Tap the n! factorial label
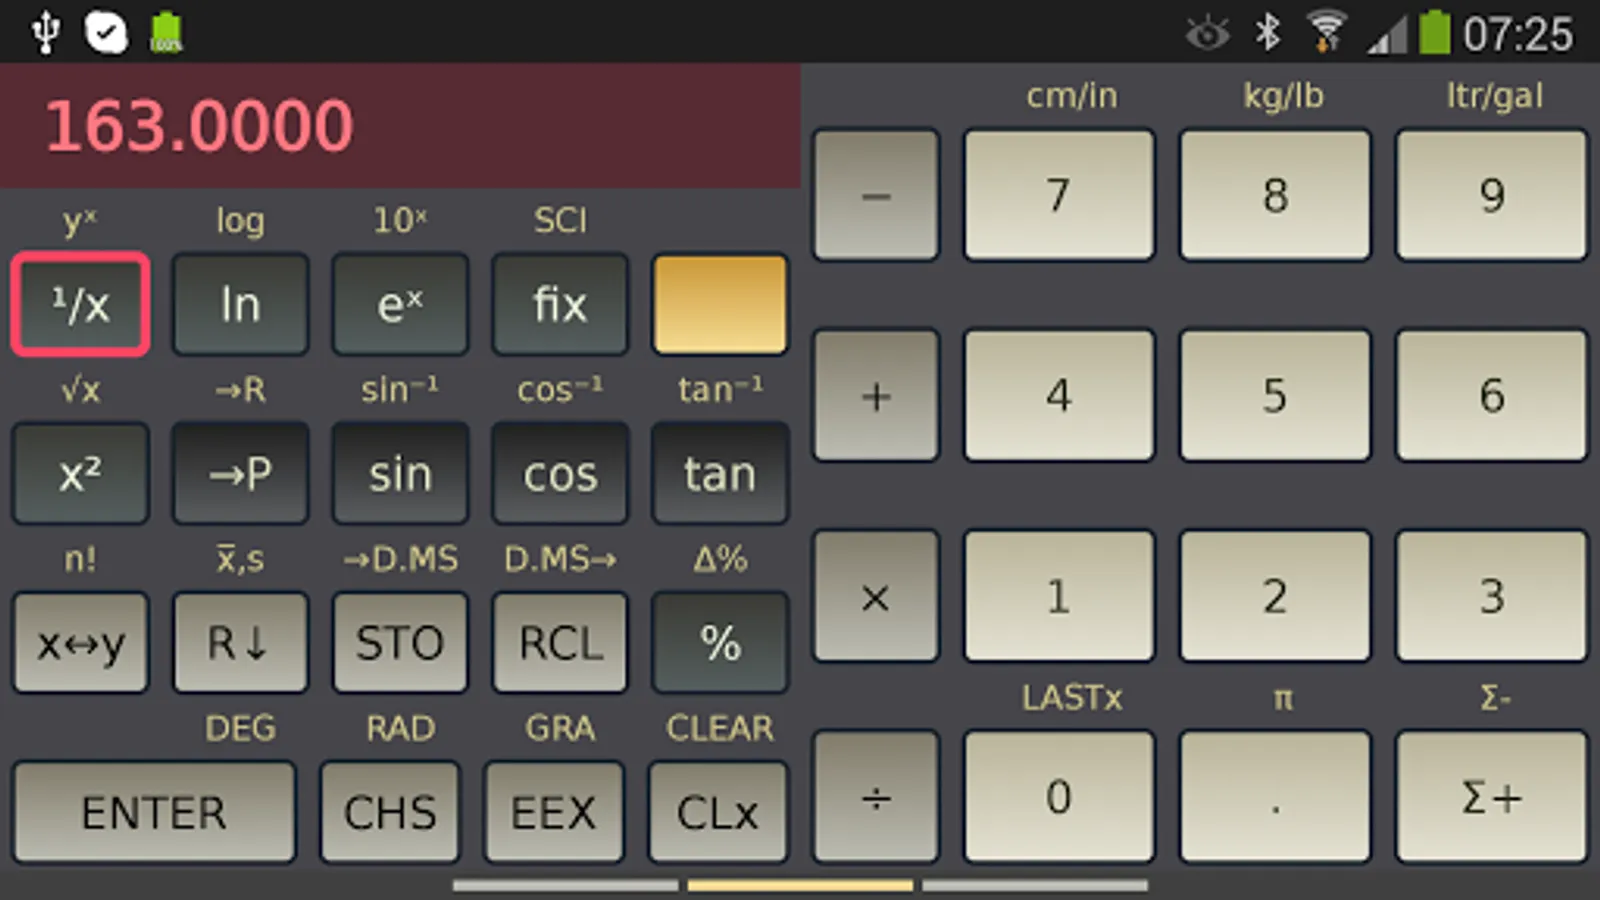This screenshot has width=1600, height=900. pyautogui.click(x=81, y=558)
